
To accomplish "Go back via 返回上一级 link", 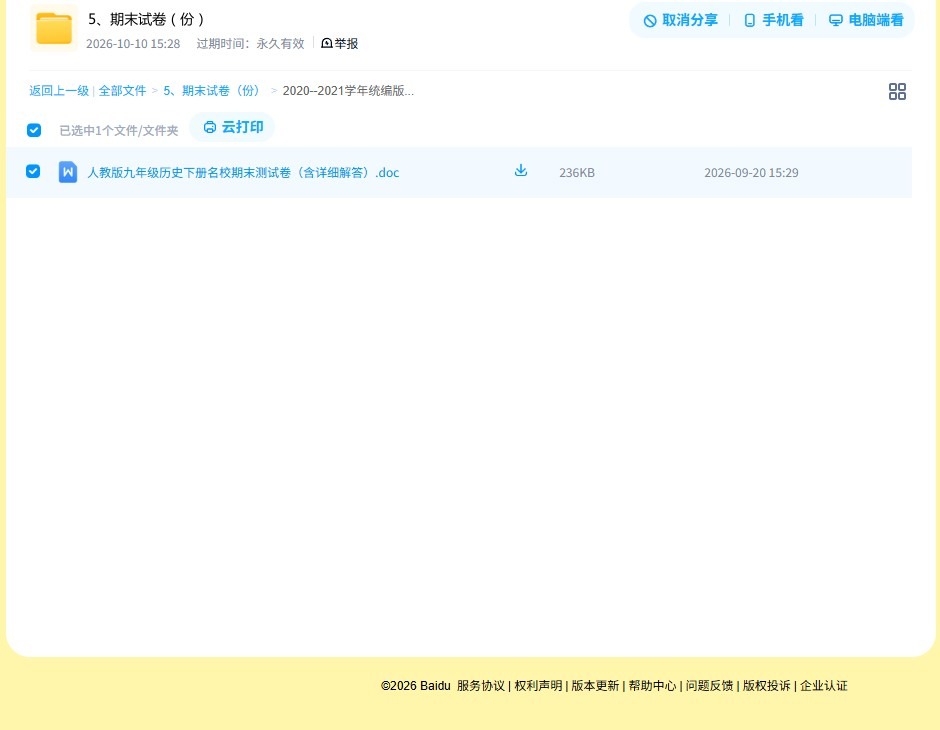I will coord(59,91).
